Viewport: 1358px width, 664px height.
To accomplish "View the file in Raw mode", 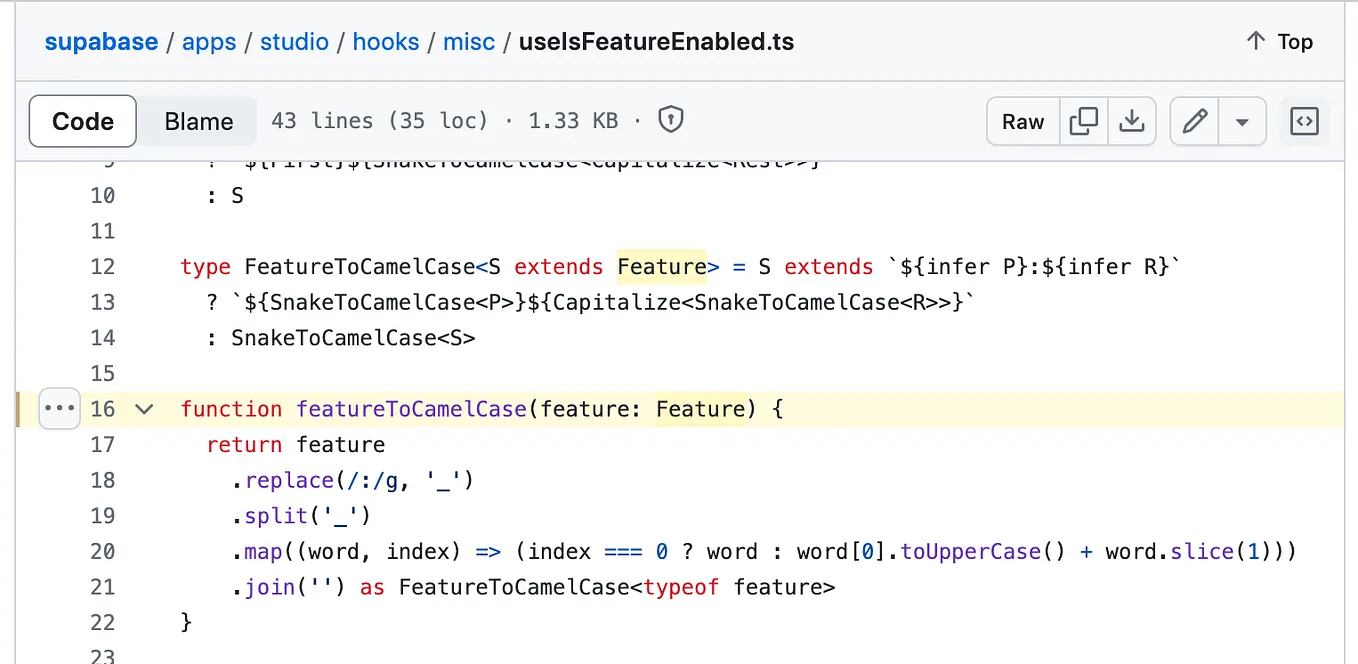I will [1022, 120].
